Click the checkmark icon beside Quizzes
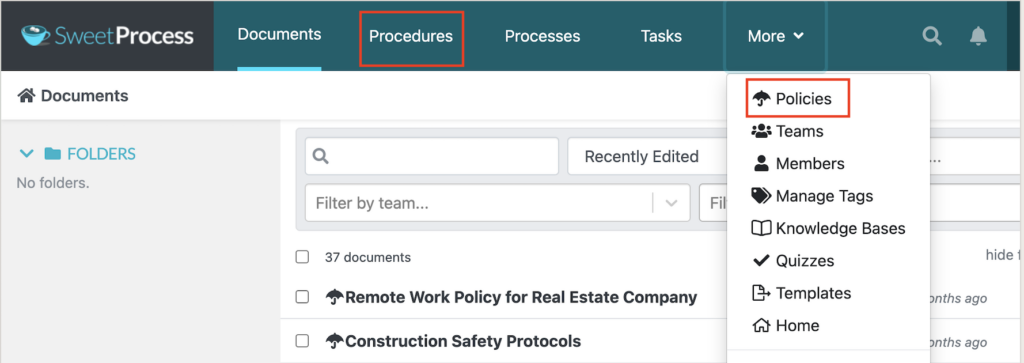The width and height of the screenshot is (1024, 363). 761,260
